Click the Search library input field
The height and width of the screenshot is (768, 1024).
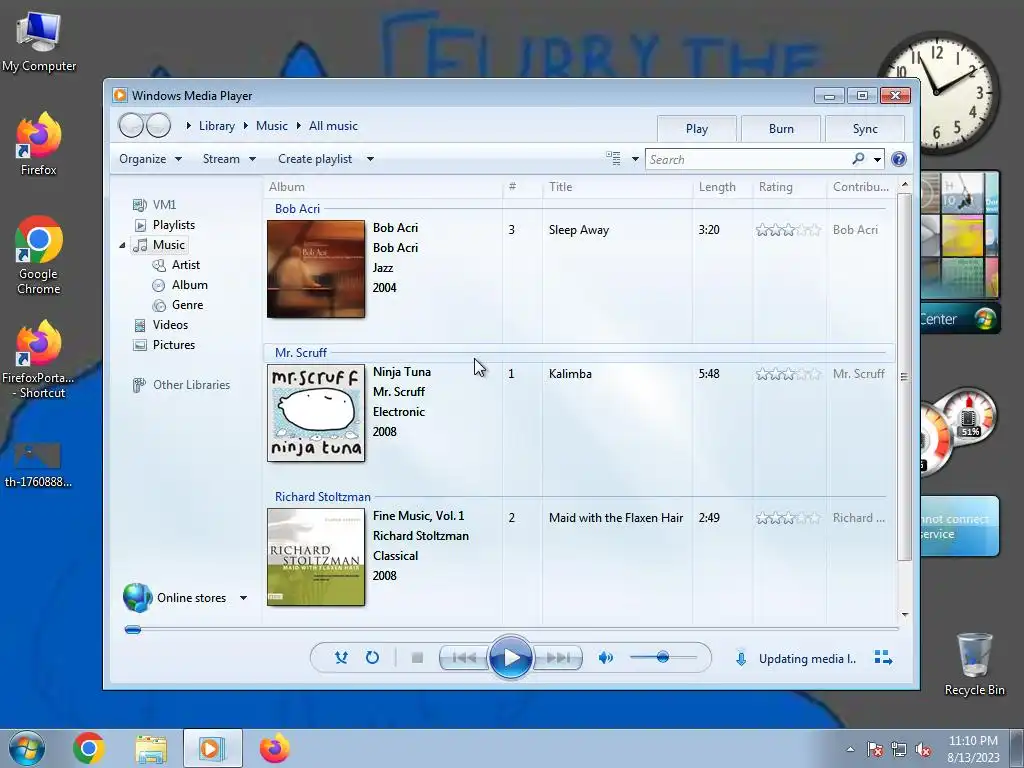(x=748, y=159)
